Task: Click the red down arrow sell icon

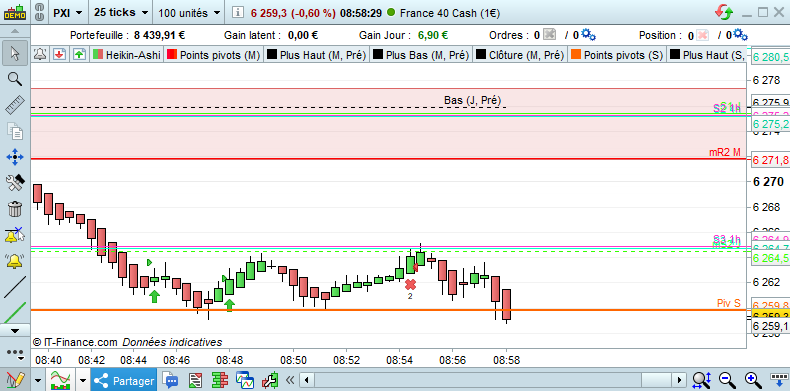Action: [59, 54]
